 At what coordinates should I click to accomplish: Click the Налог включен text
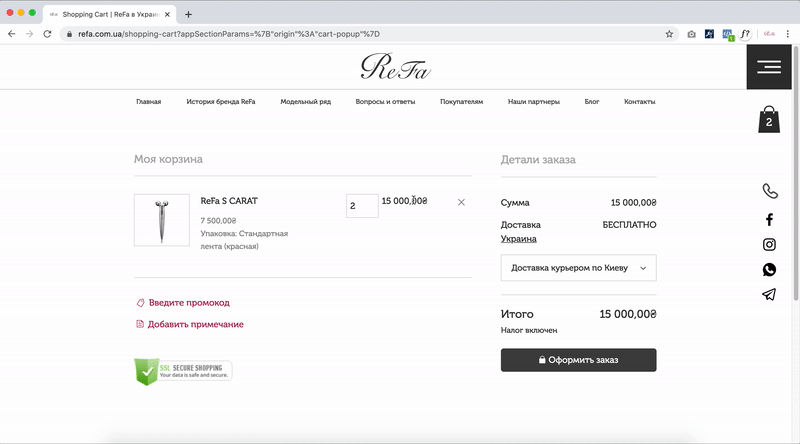point(529,330)
